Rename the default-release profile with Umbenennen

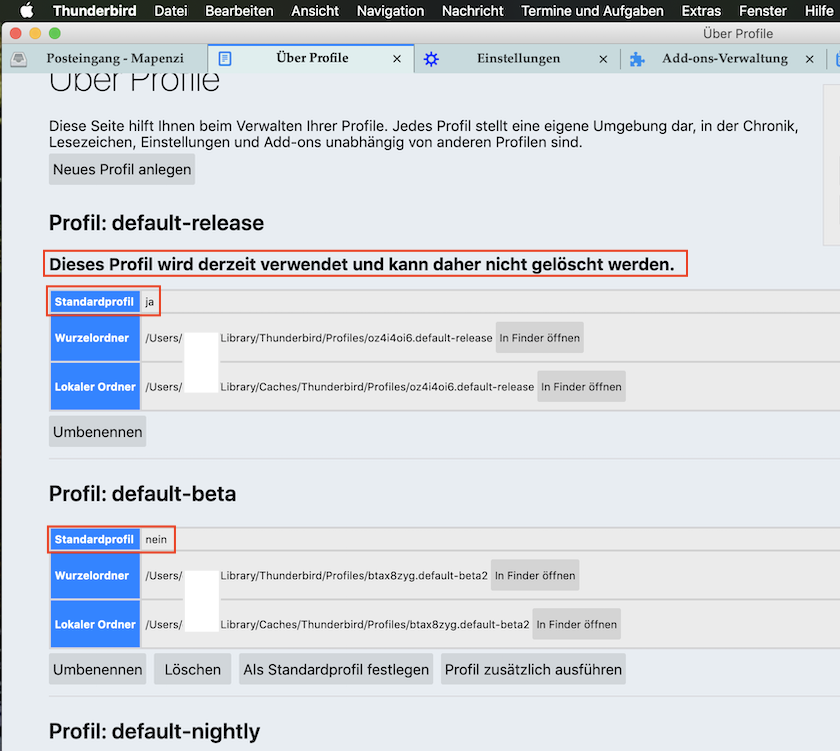[x=98, y=432]
